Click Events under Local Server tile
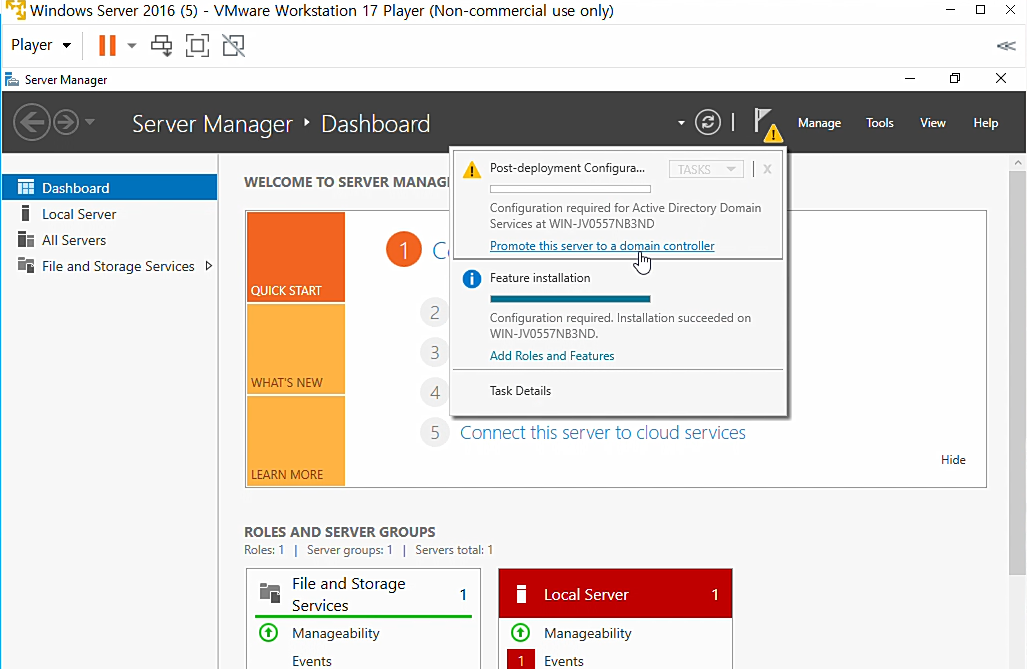The image size is (1027, 669). pos(563,661)
